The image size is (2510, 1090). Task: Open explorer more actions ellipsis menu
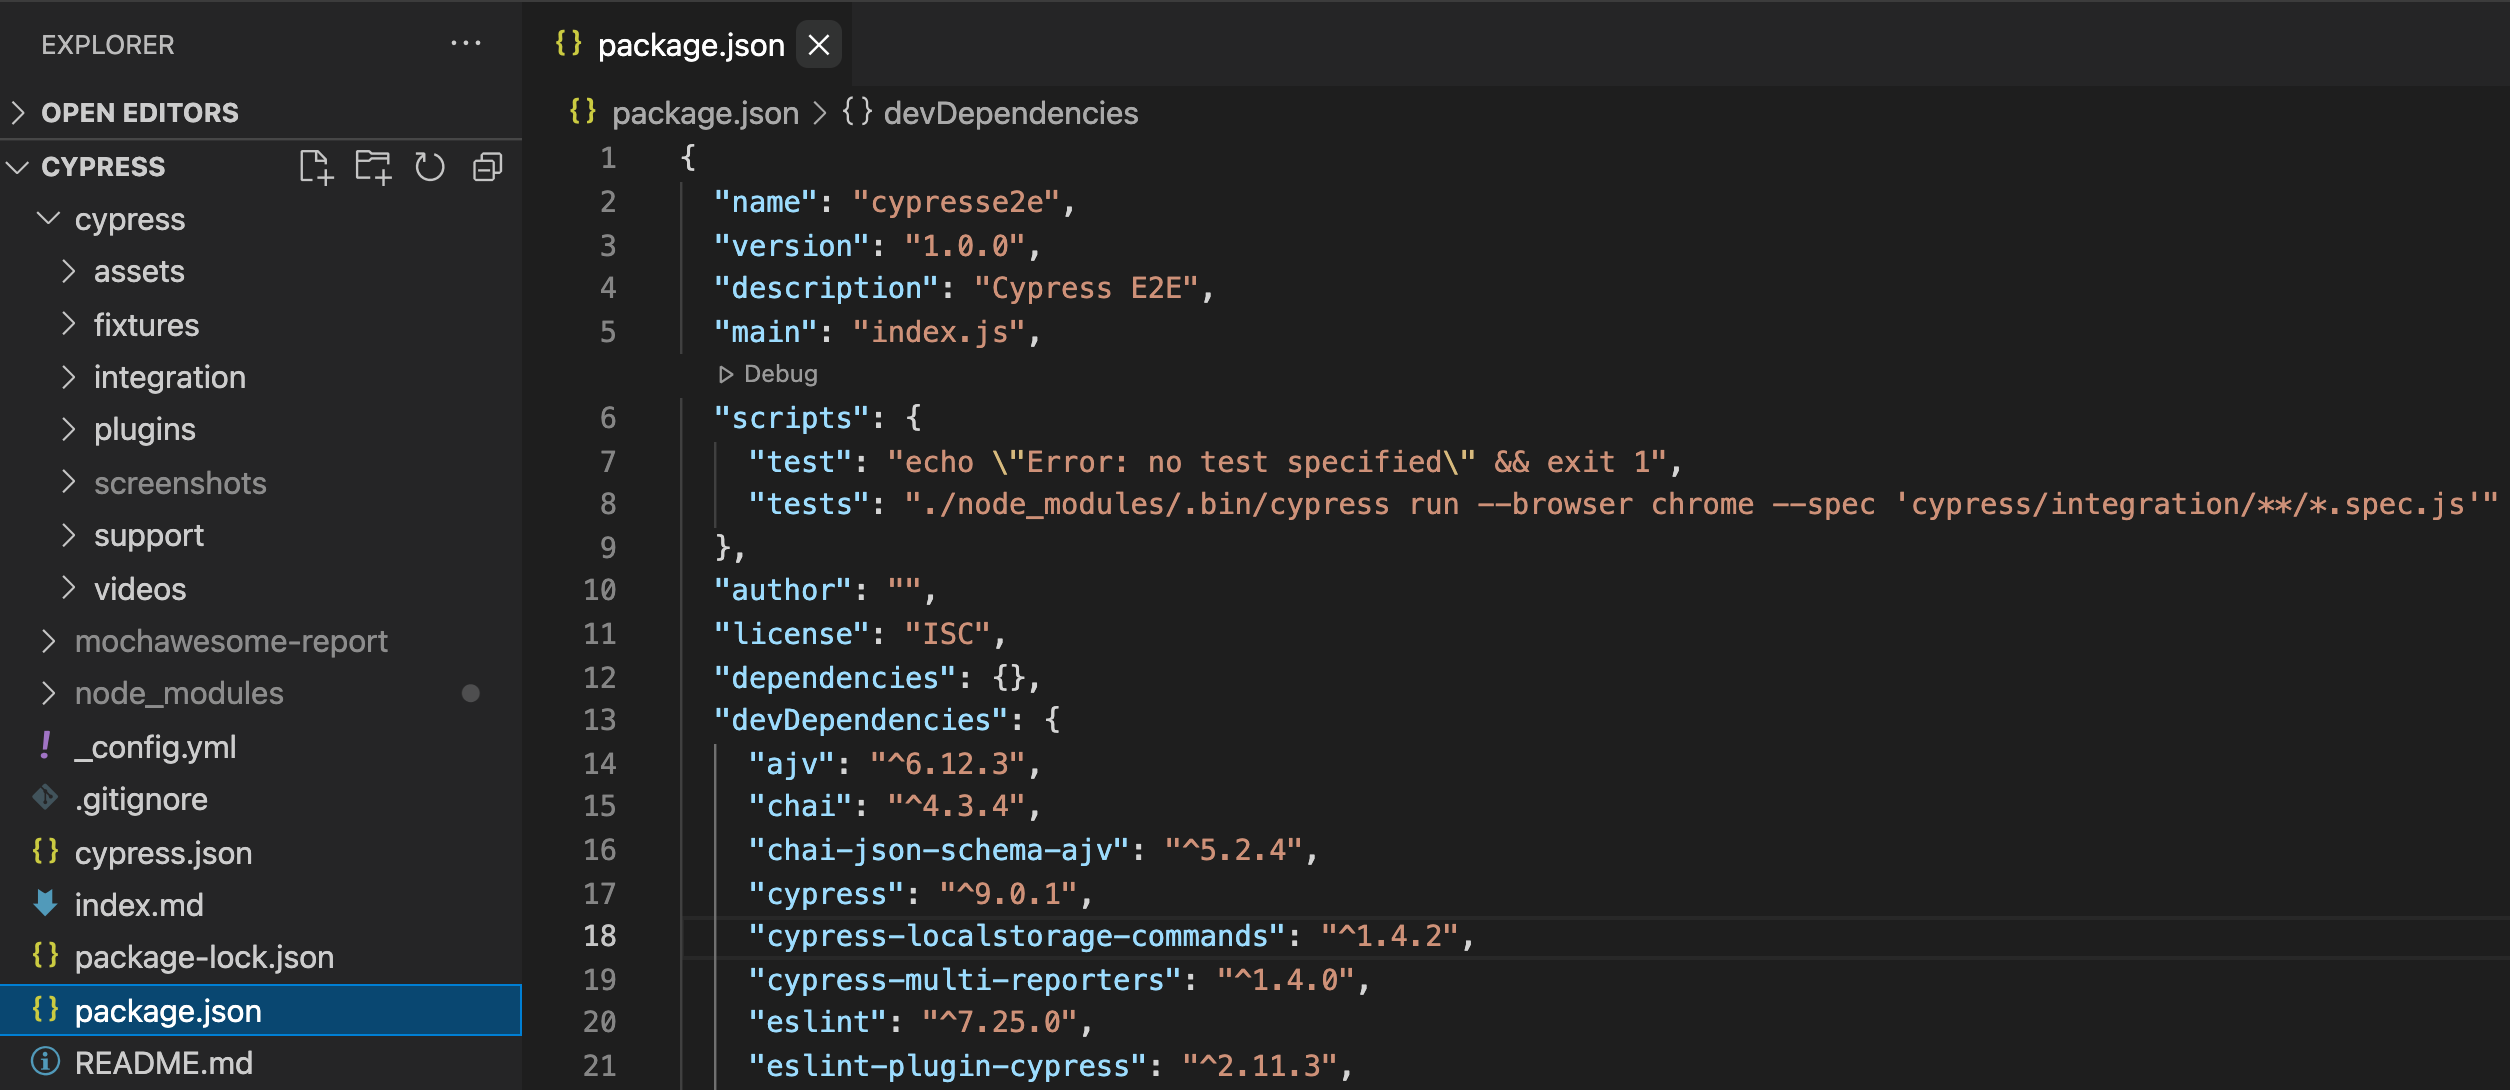click(x=466, y=44)
